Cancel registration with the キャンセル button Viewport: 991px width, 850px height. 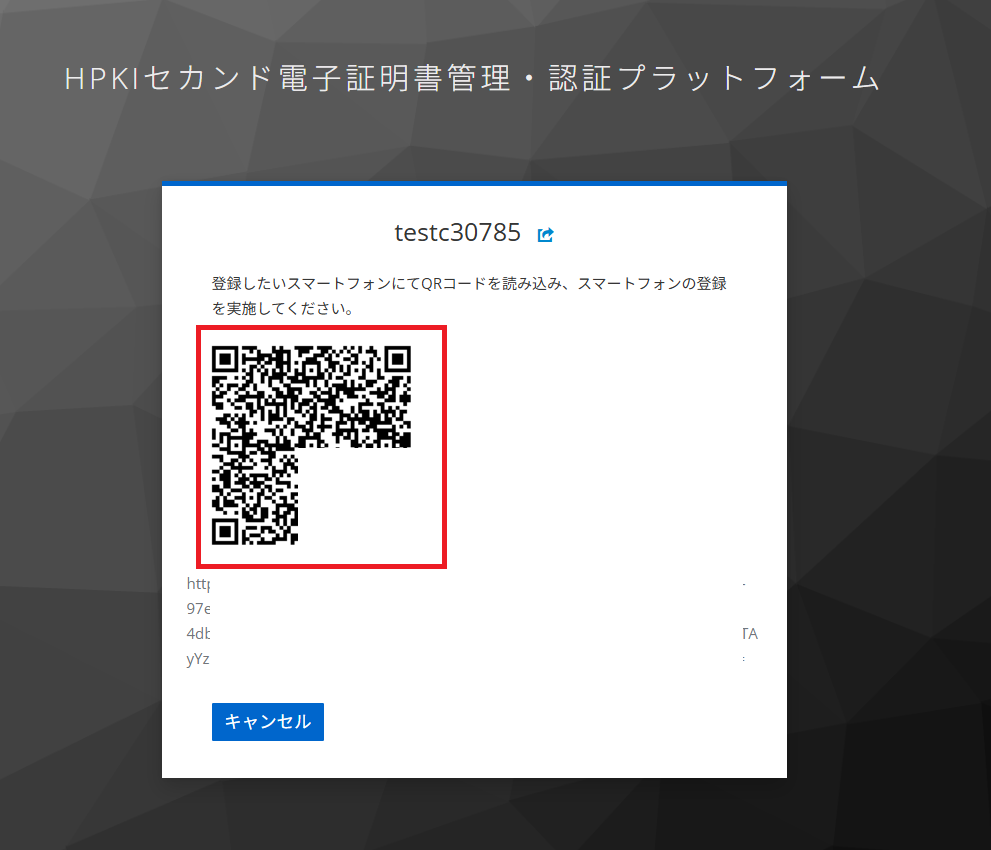point(268,722)
